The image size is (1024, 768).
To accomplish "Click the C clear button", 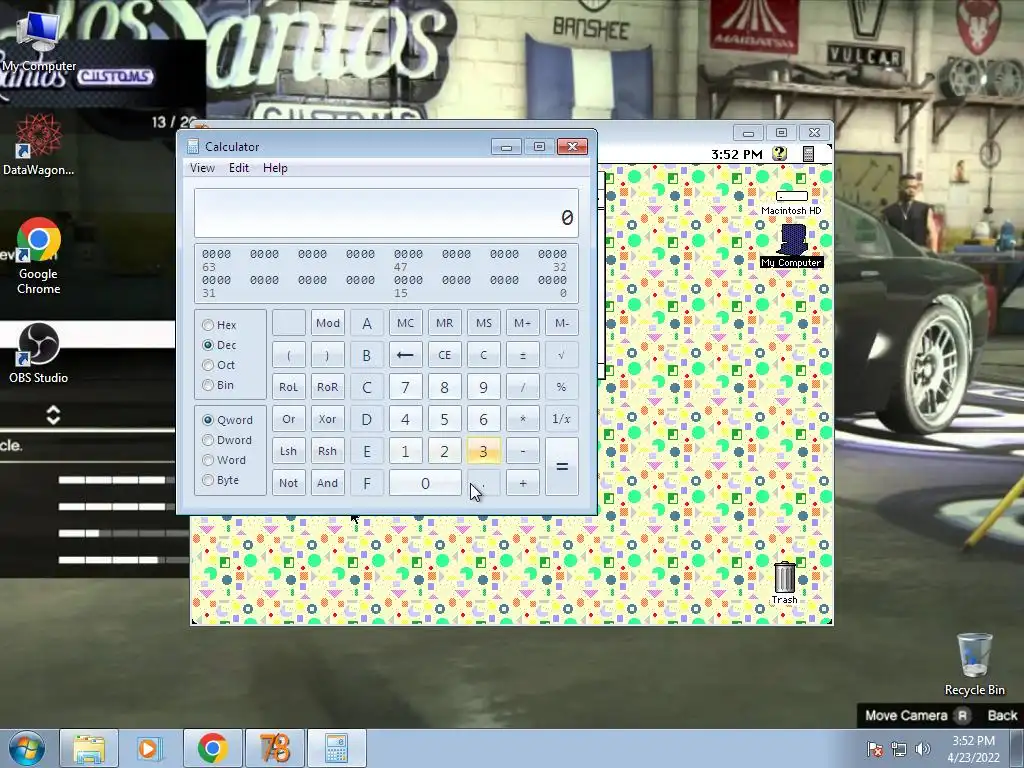I will click(x=483, y=355).
